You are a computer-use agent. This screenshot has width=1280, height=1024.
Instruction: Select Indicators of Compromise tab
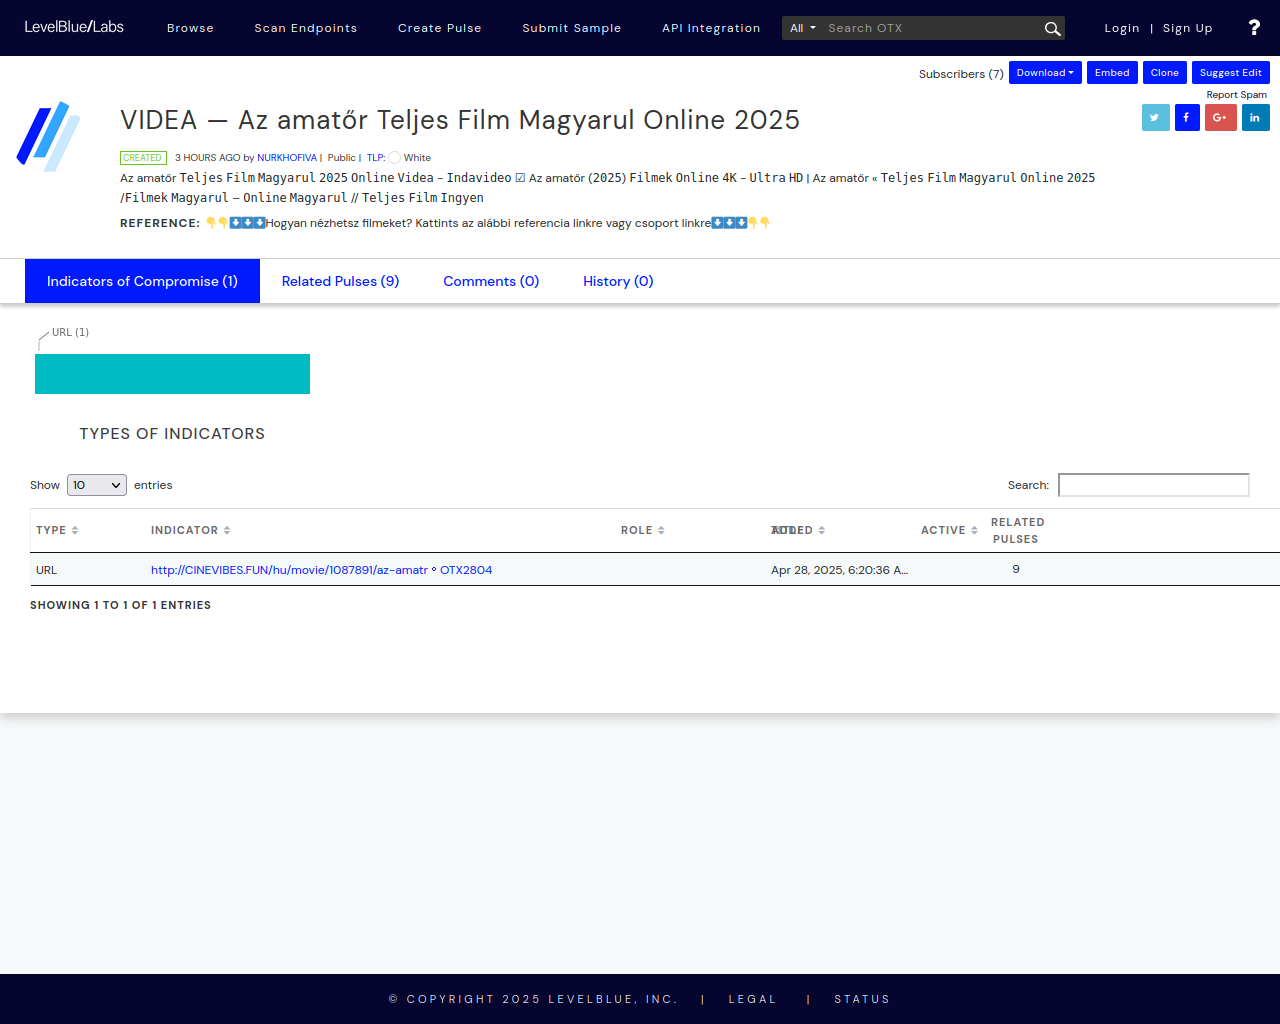pos(142,281)
